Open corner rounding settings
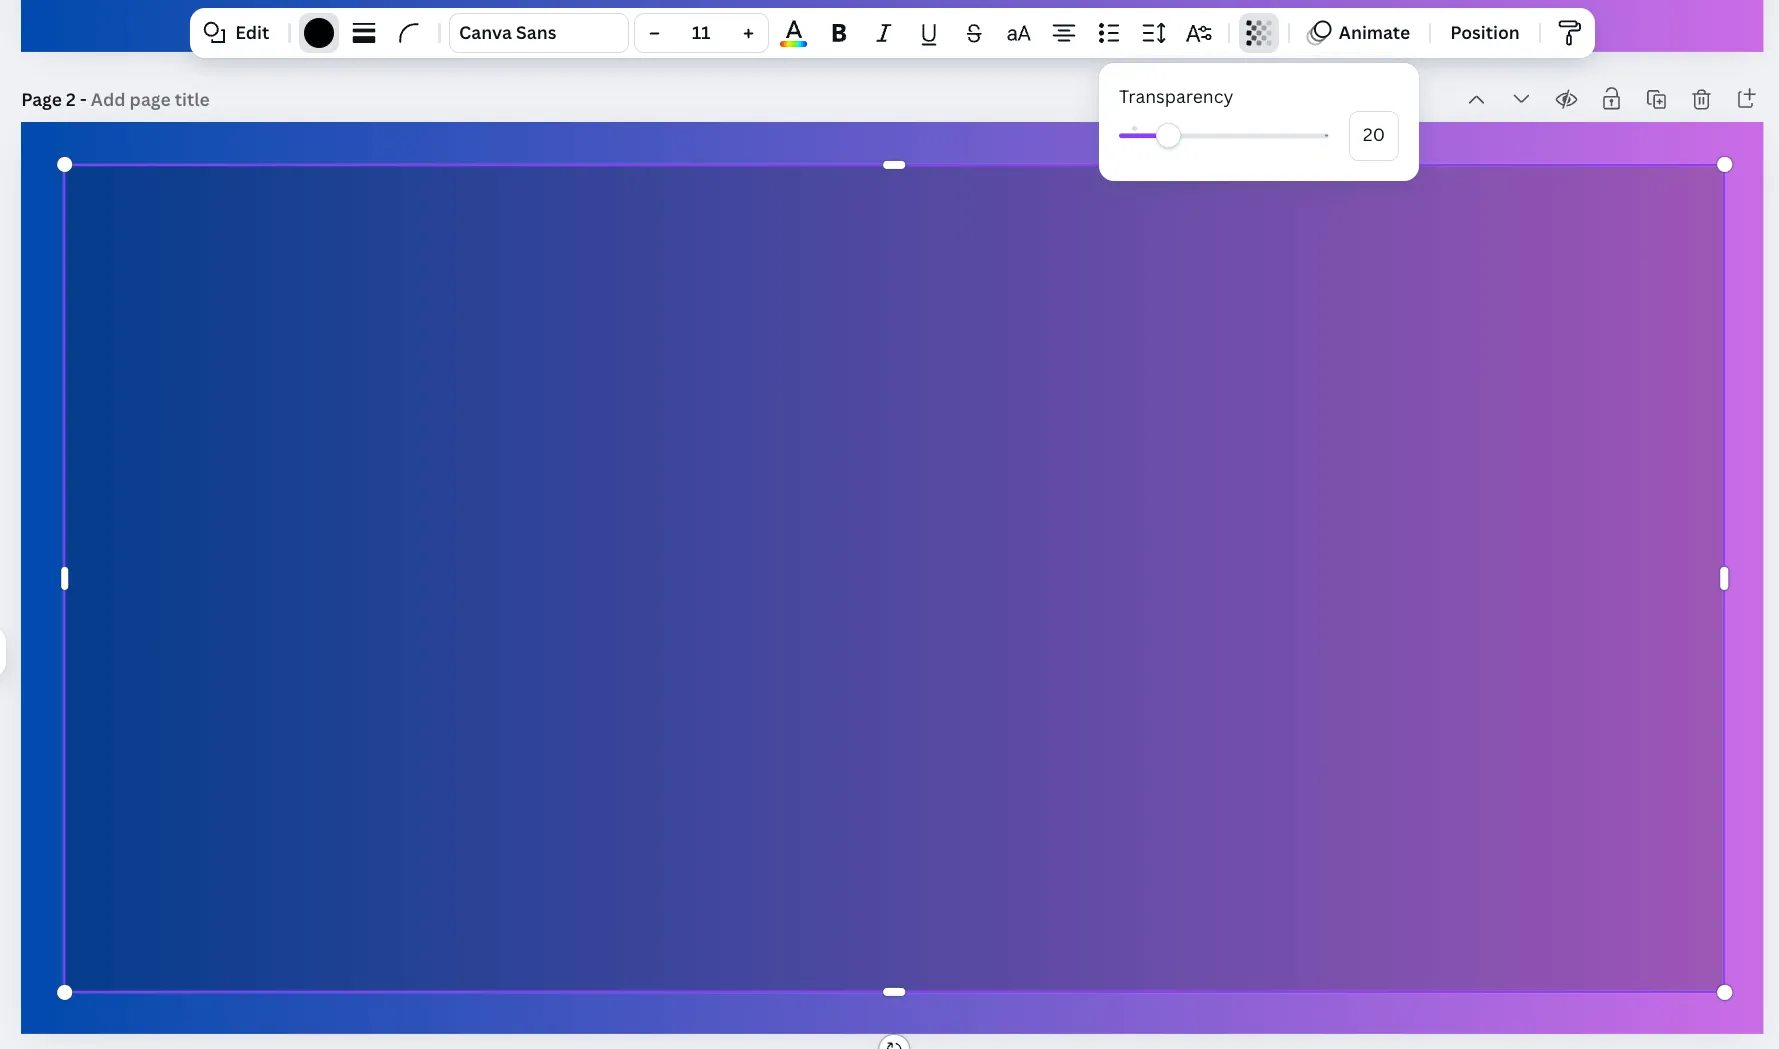The width and height of the screenshot is (1779, 1049). pos(408,33)
